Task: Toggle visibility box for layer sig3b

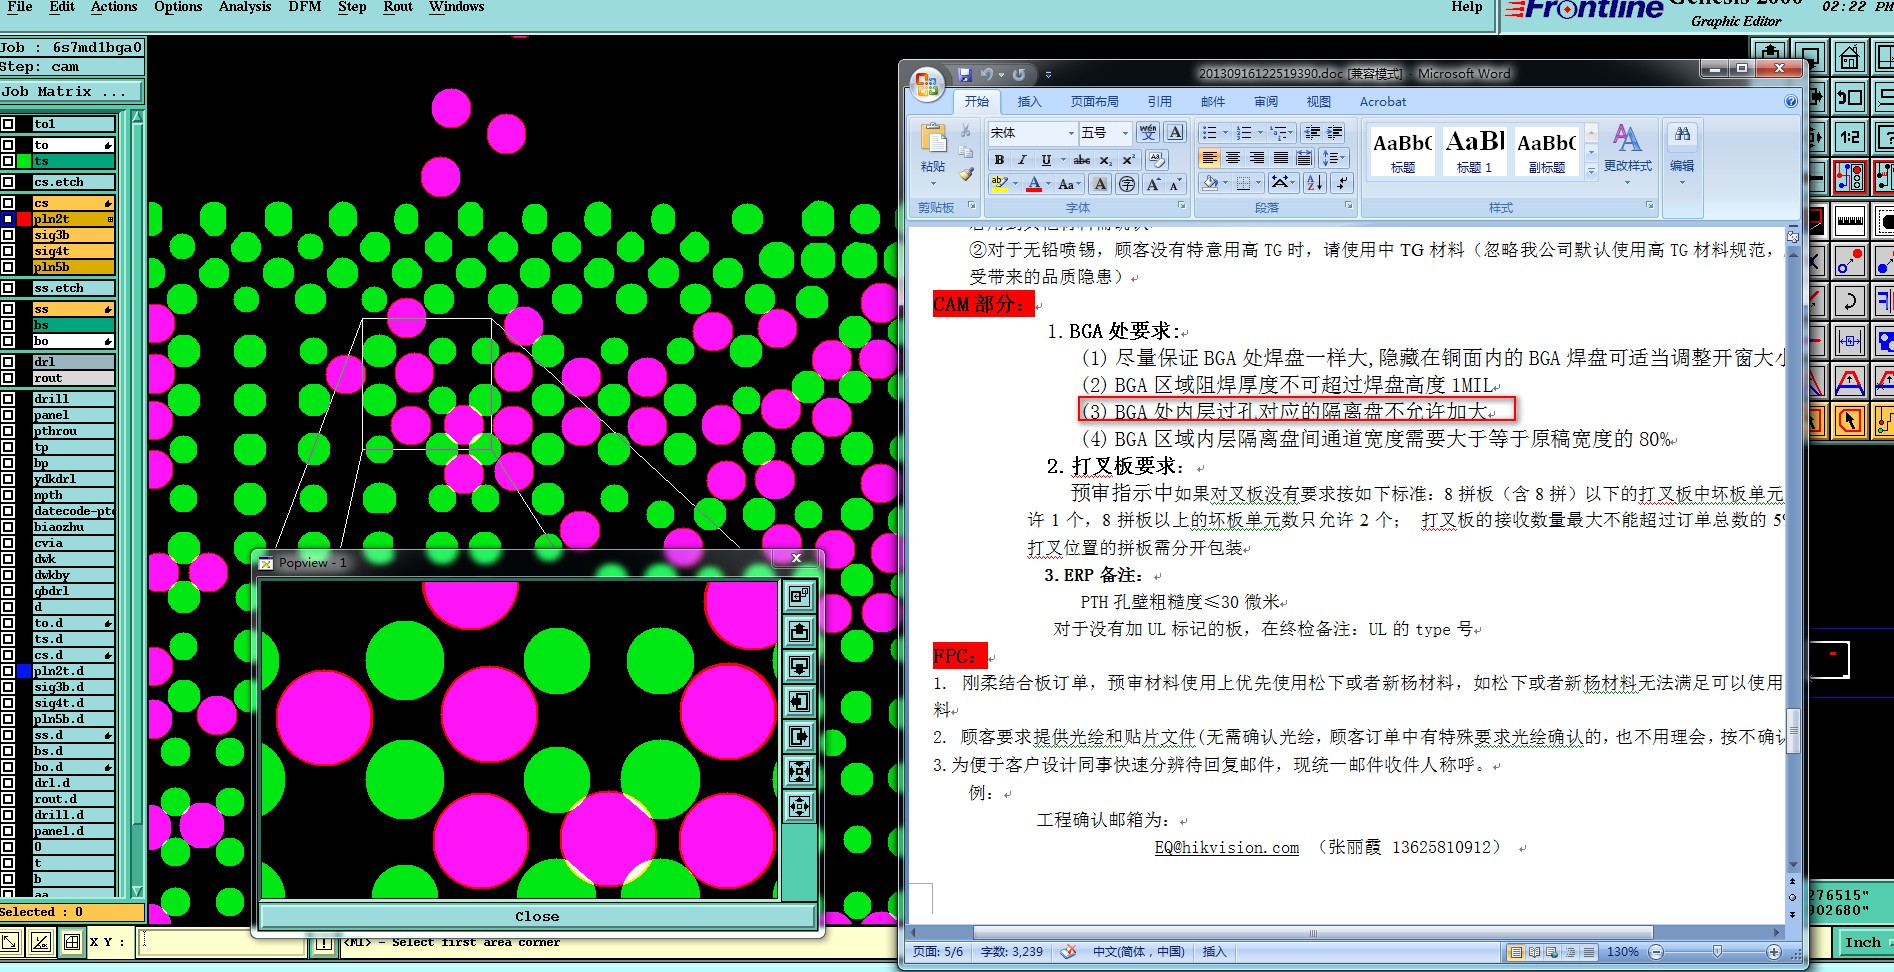Action: pos(8,235)
